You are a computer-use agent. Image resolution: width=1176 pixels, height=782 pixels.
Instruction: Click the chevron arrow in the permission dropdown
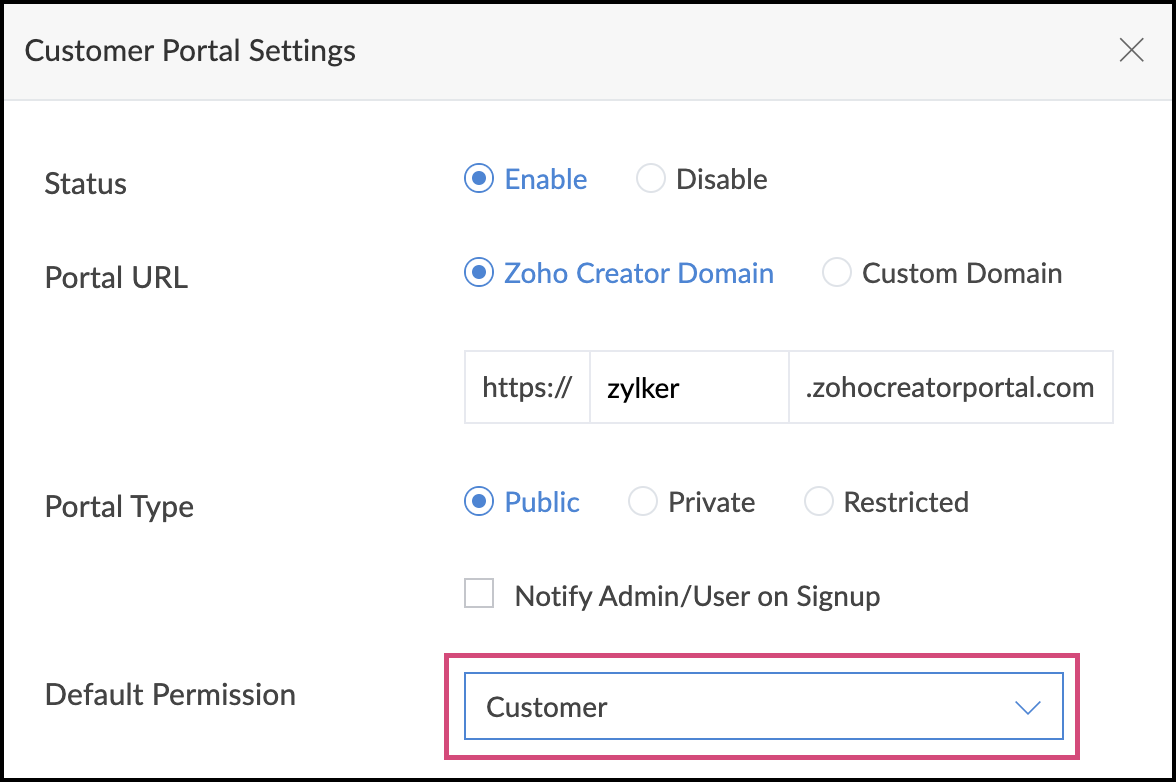click(1027, 708)
